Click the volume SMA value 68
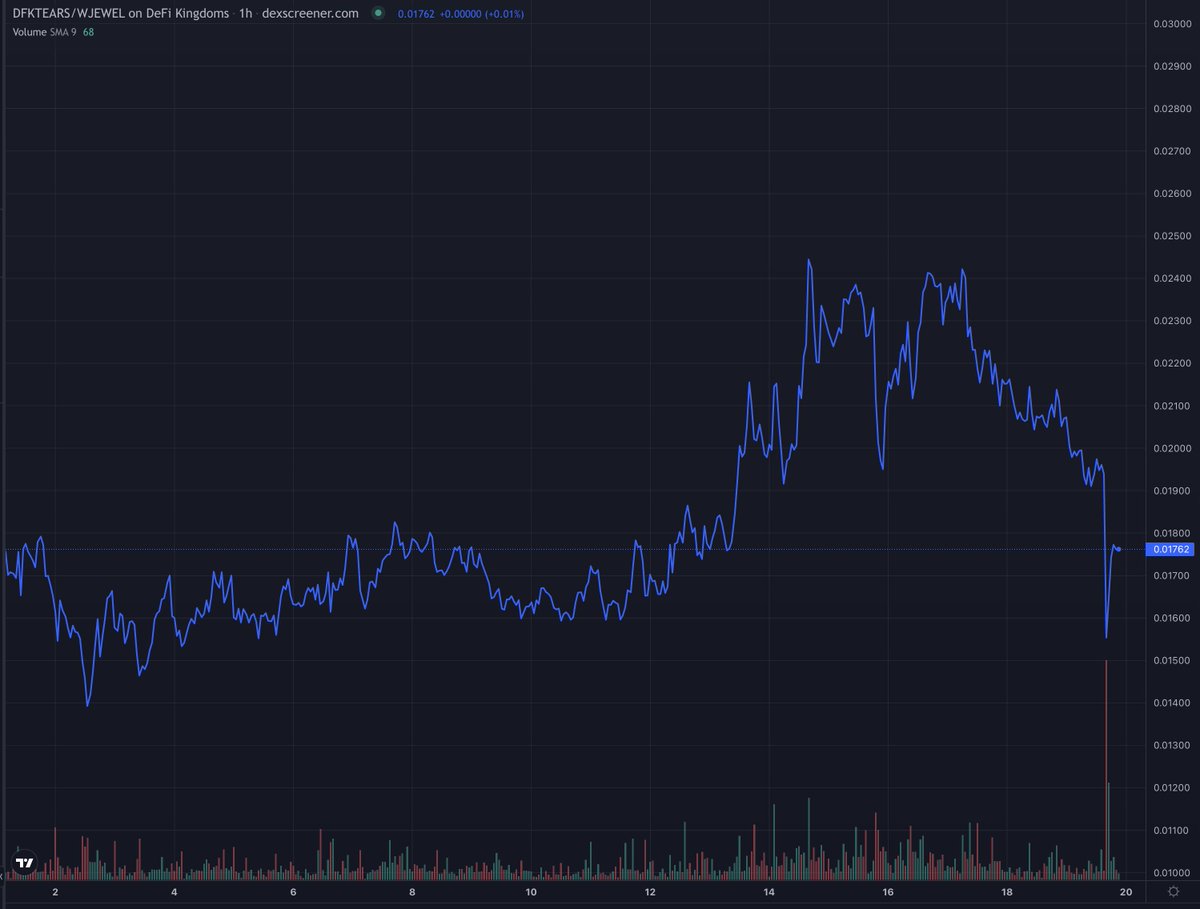Viewport: 1200px width, 909px height. 89,32
